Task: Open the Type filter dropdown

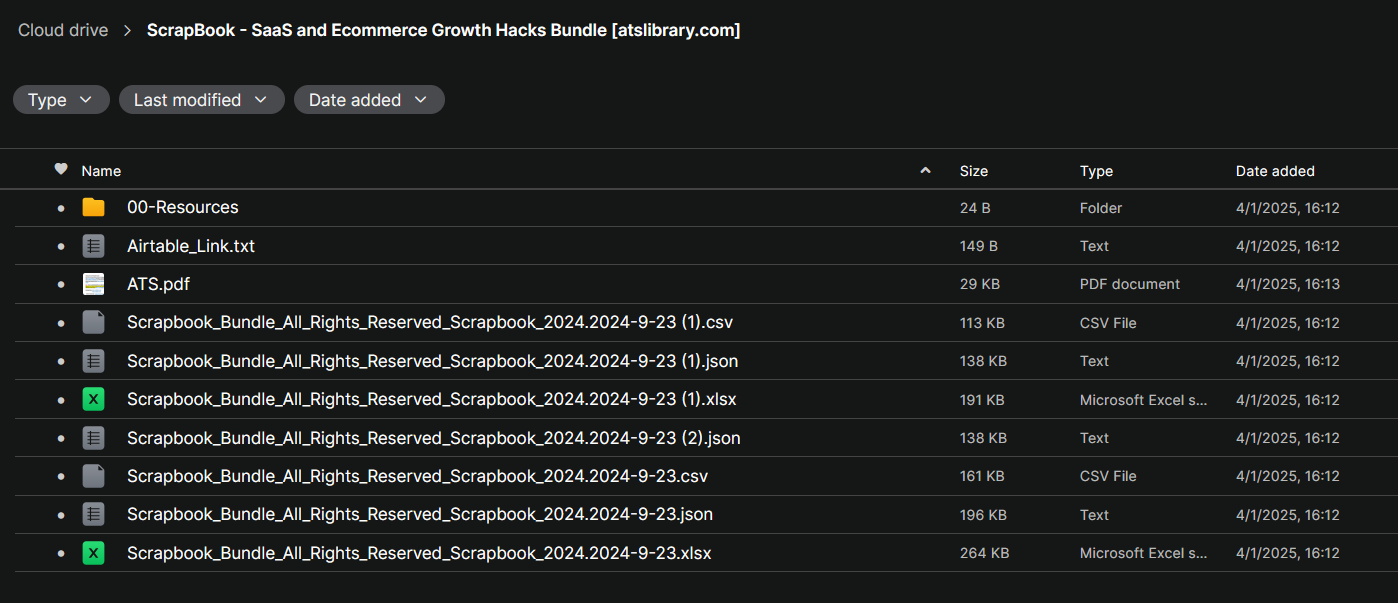Action: click(61, 100)
